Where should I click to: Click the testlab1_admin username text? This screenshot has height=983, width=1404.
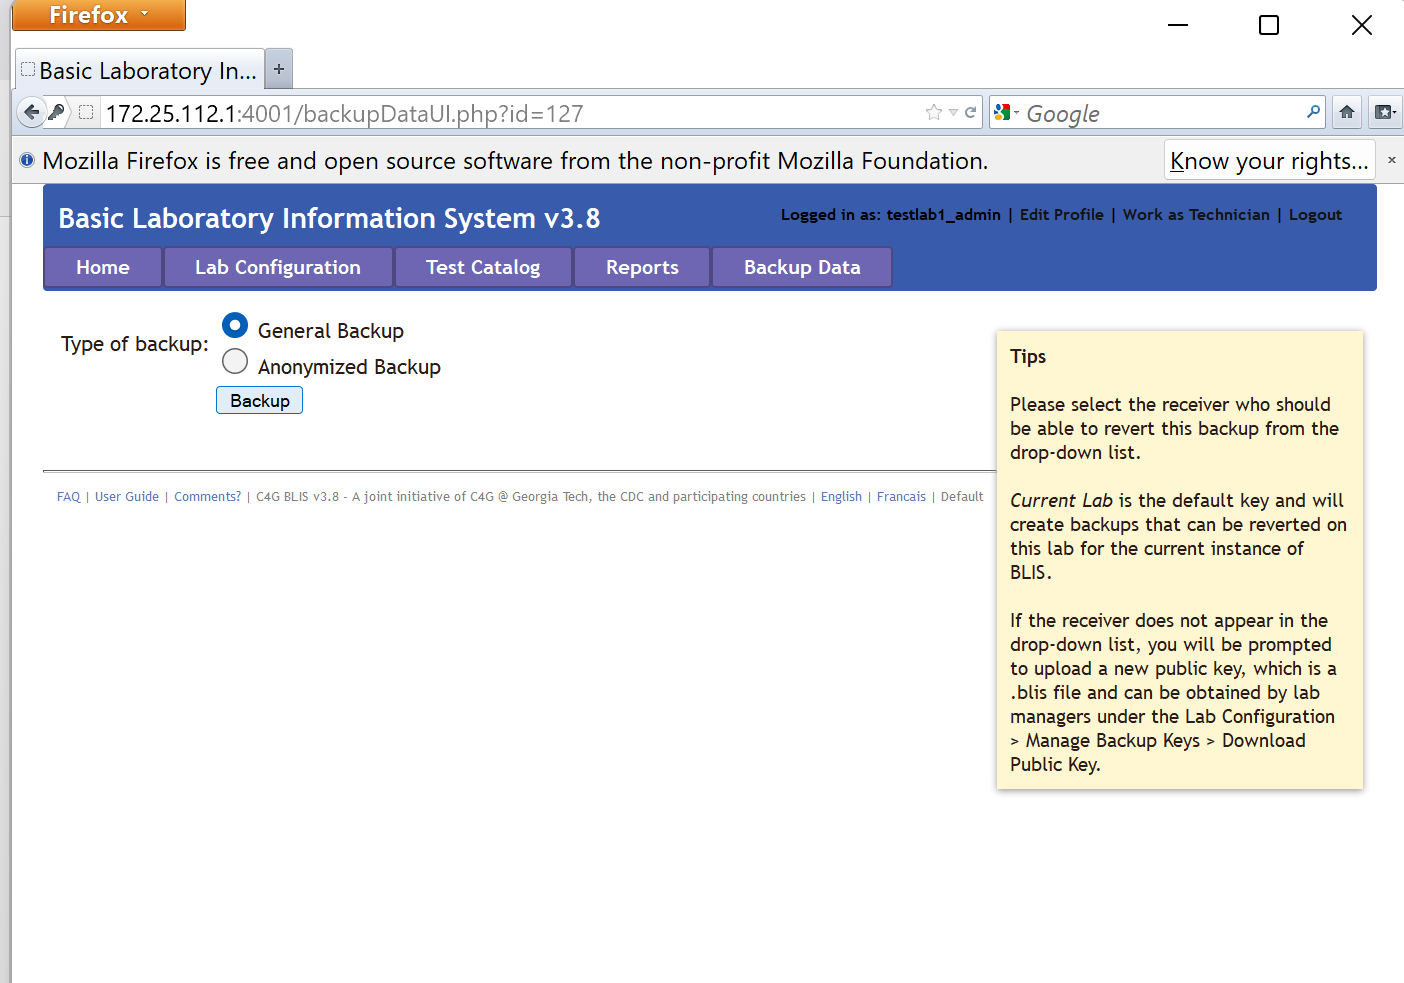943,214
